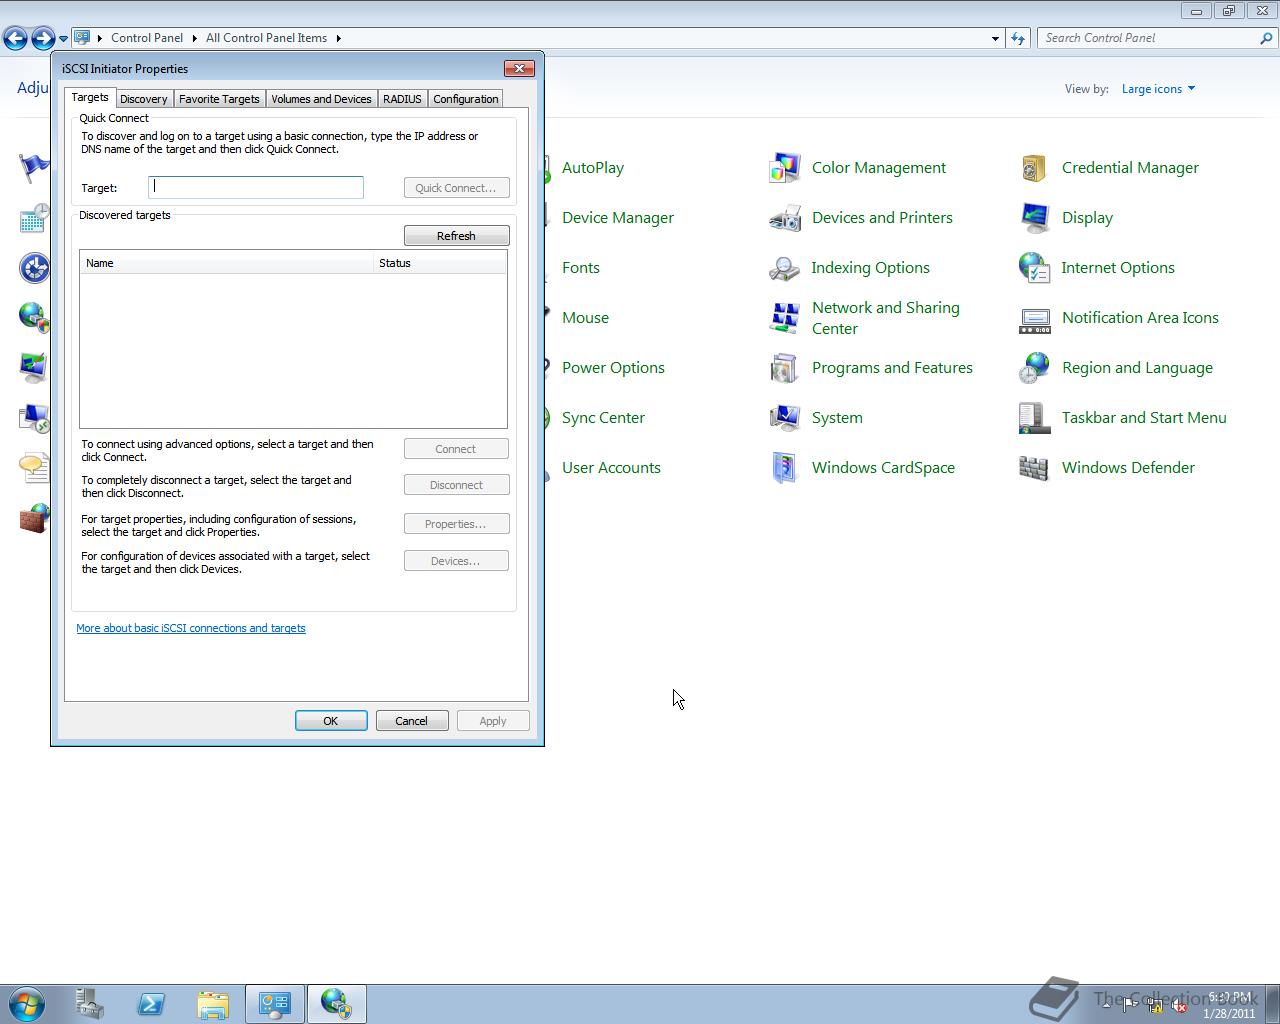Click the Back navigation arrow
The height and width of the screenshot is (1024, 1280).
[15, 38]
